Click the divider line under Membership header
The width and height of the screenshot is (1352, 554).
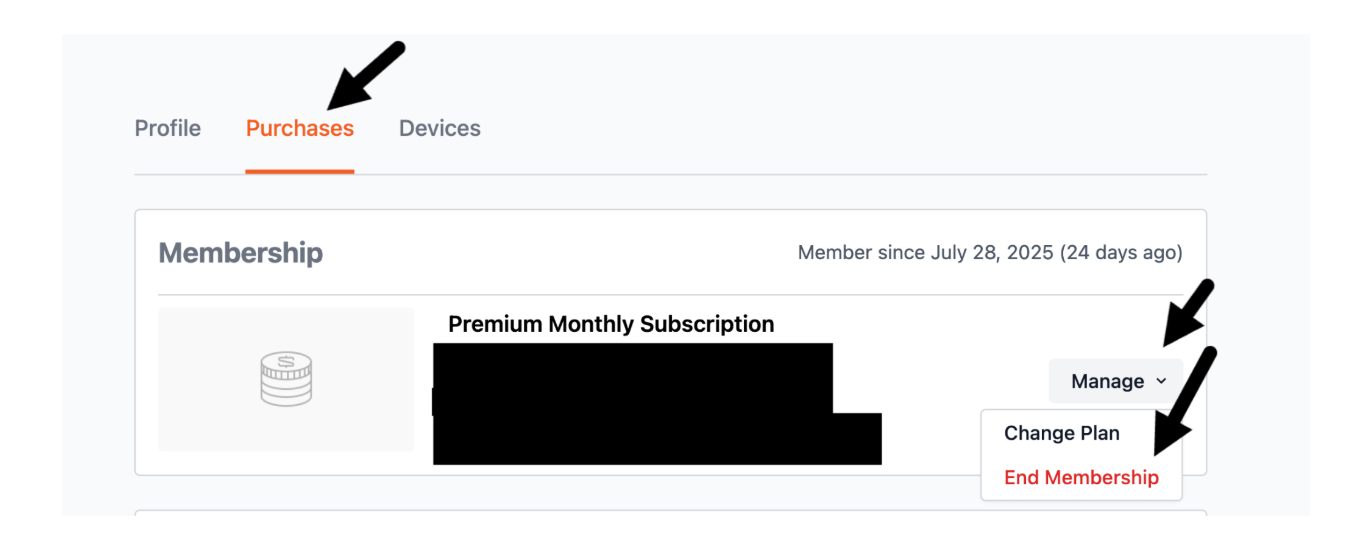(670, 295)
